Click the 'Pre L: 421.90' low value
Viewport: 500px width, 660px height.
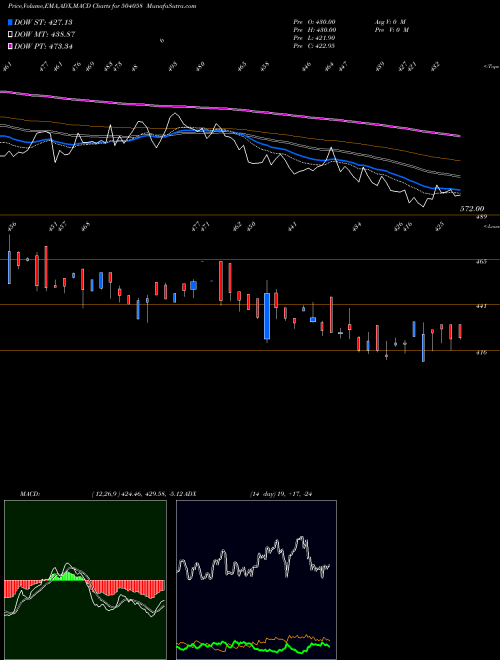coord(314,38)
